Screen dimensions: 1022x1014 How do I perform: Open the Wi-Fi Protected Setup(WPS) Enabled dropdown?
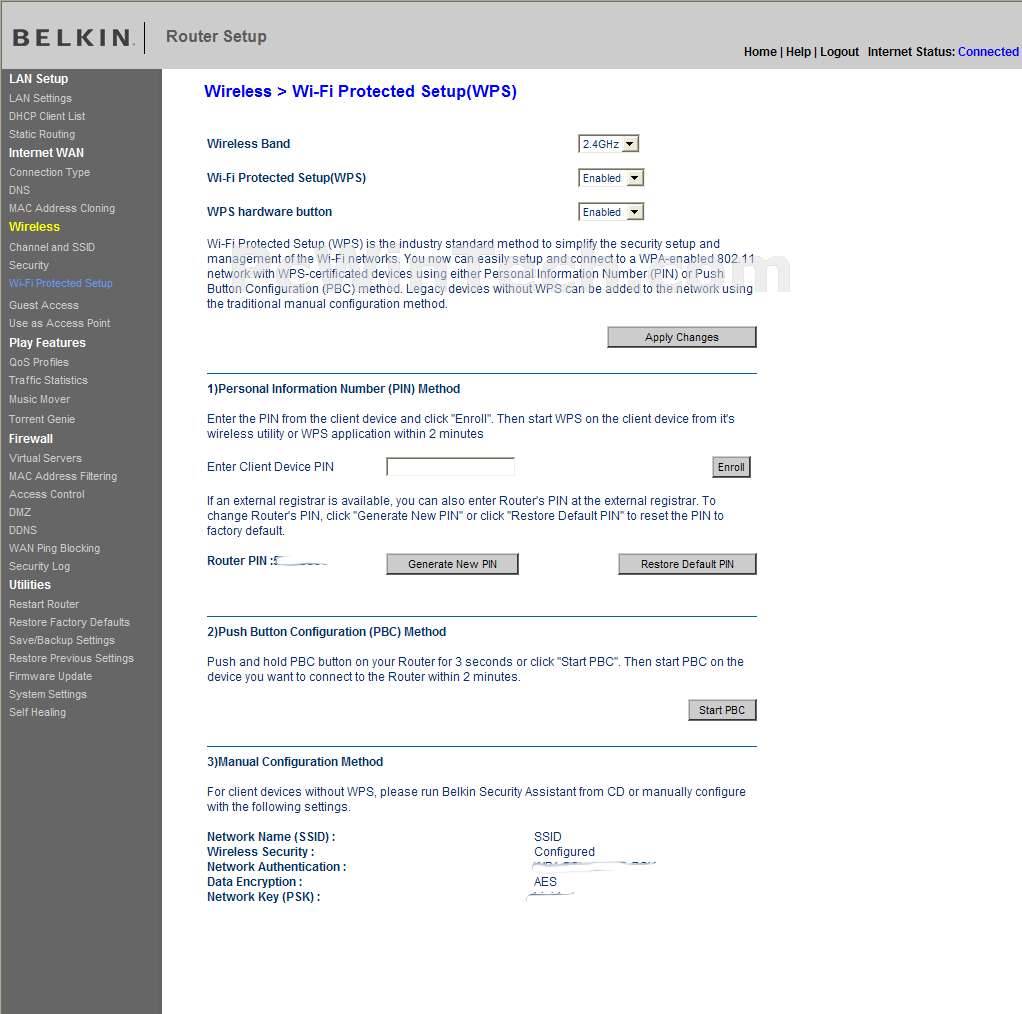click(x=611, y=178)
